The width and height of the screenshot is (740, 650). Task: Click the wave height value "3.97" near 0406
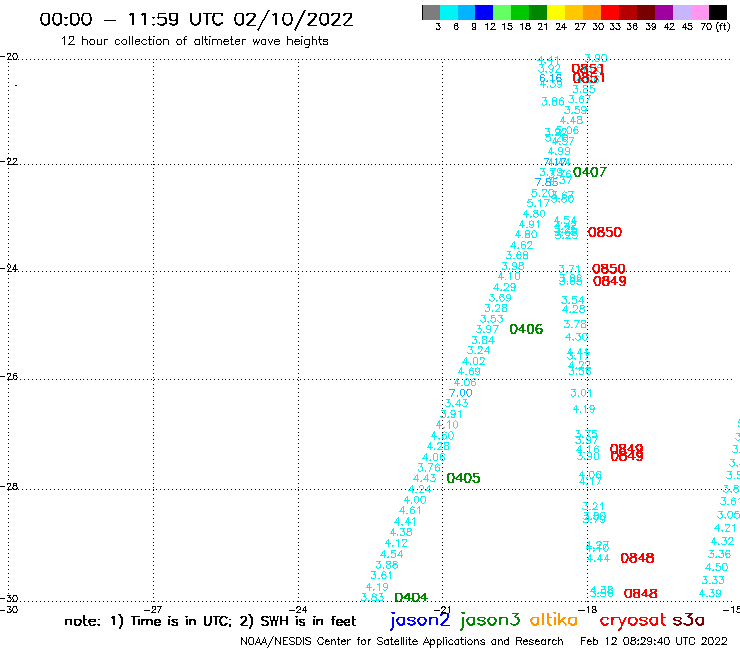487,329
